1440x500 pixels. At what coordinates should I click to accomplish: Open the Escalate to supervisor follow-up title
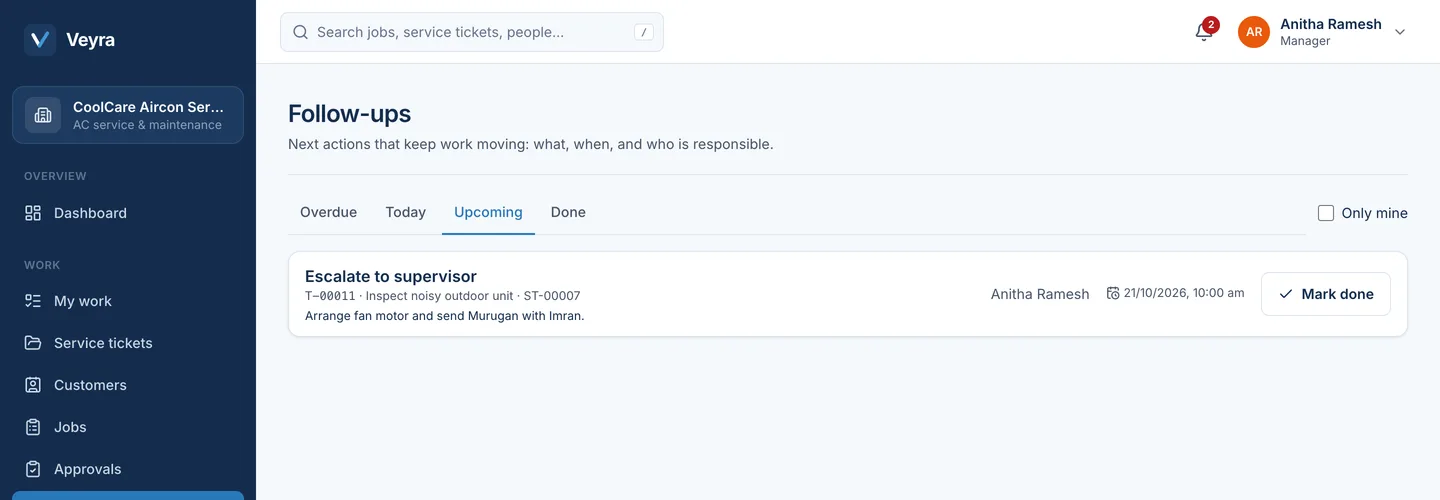coord(391,276)
